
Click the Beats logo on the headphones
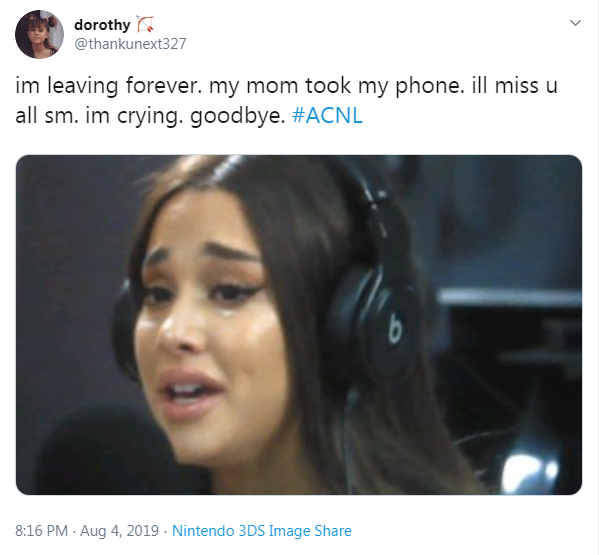click(395, 328)
